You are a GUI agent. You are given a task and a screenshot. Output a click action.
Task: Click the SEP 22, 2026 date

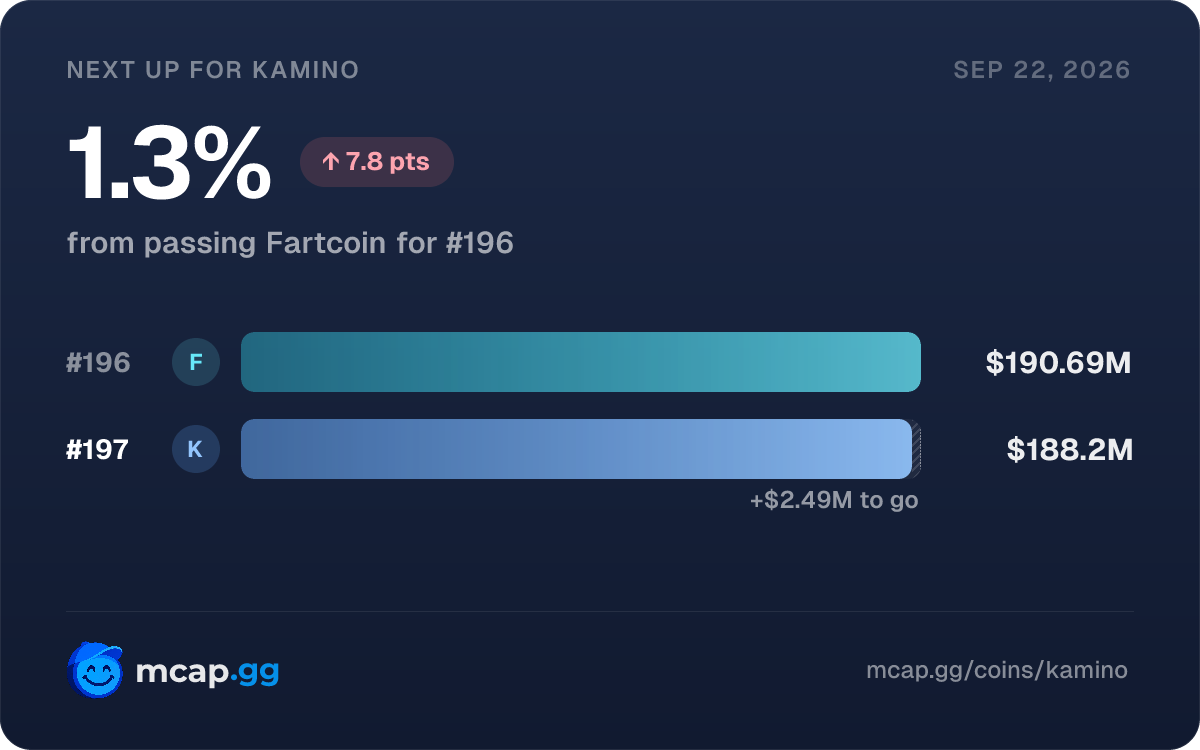pos(1042,70)
